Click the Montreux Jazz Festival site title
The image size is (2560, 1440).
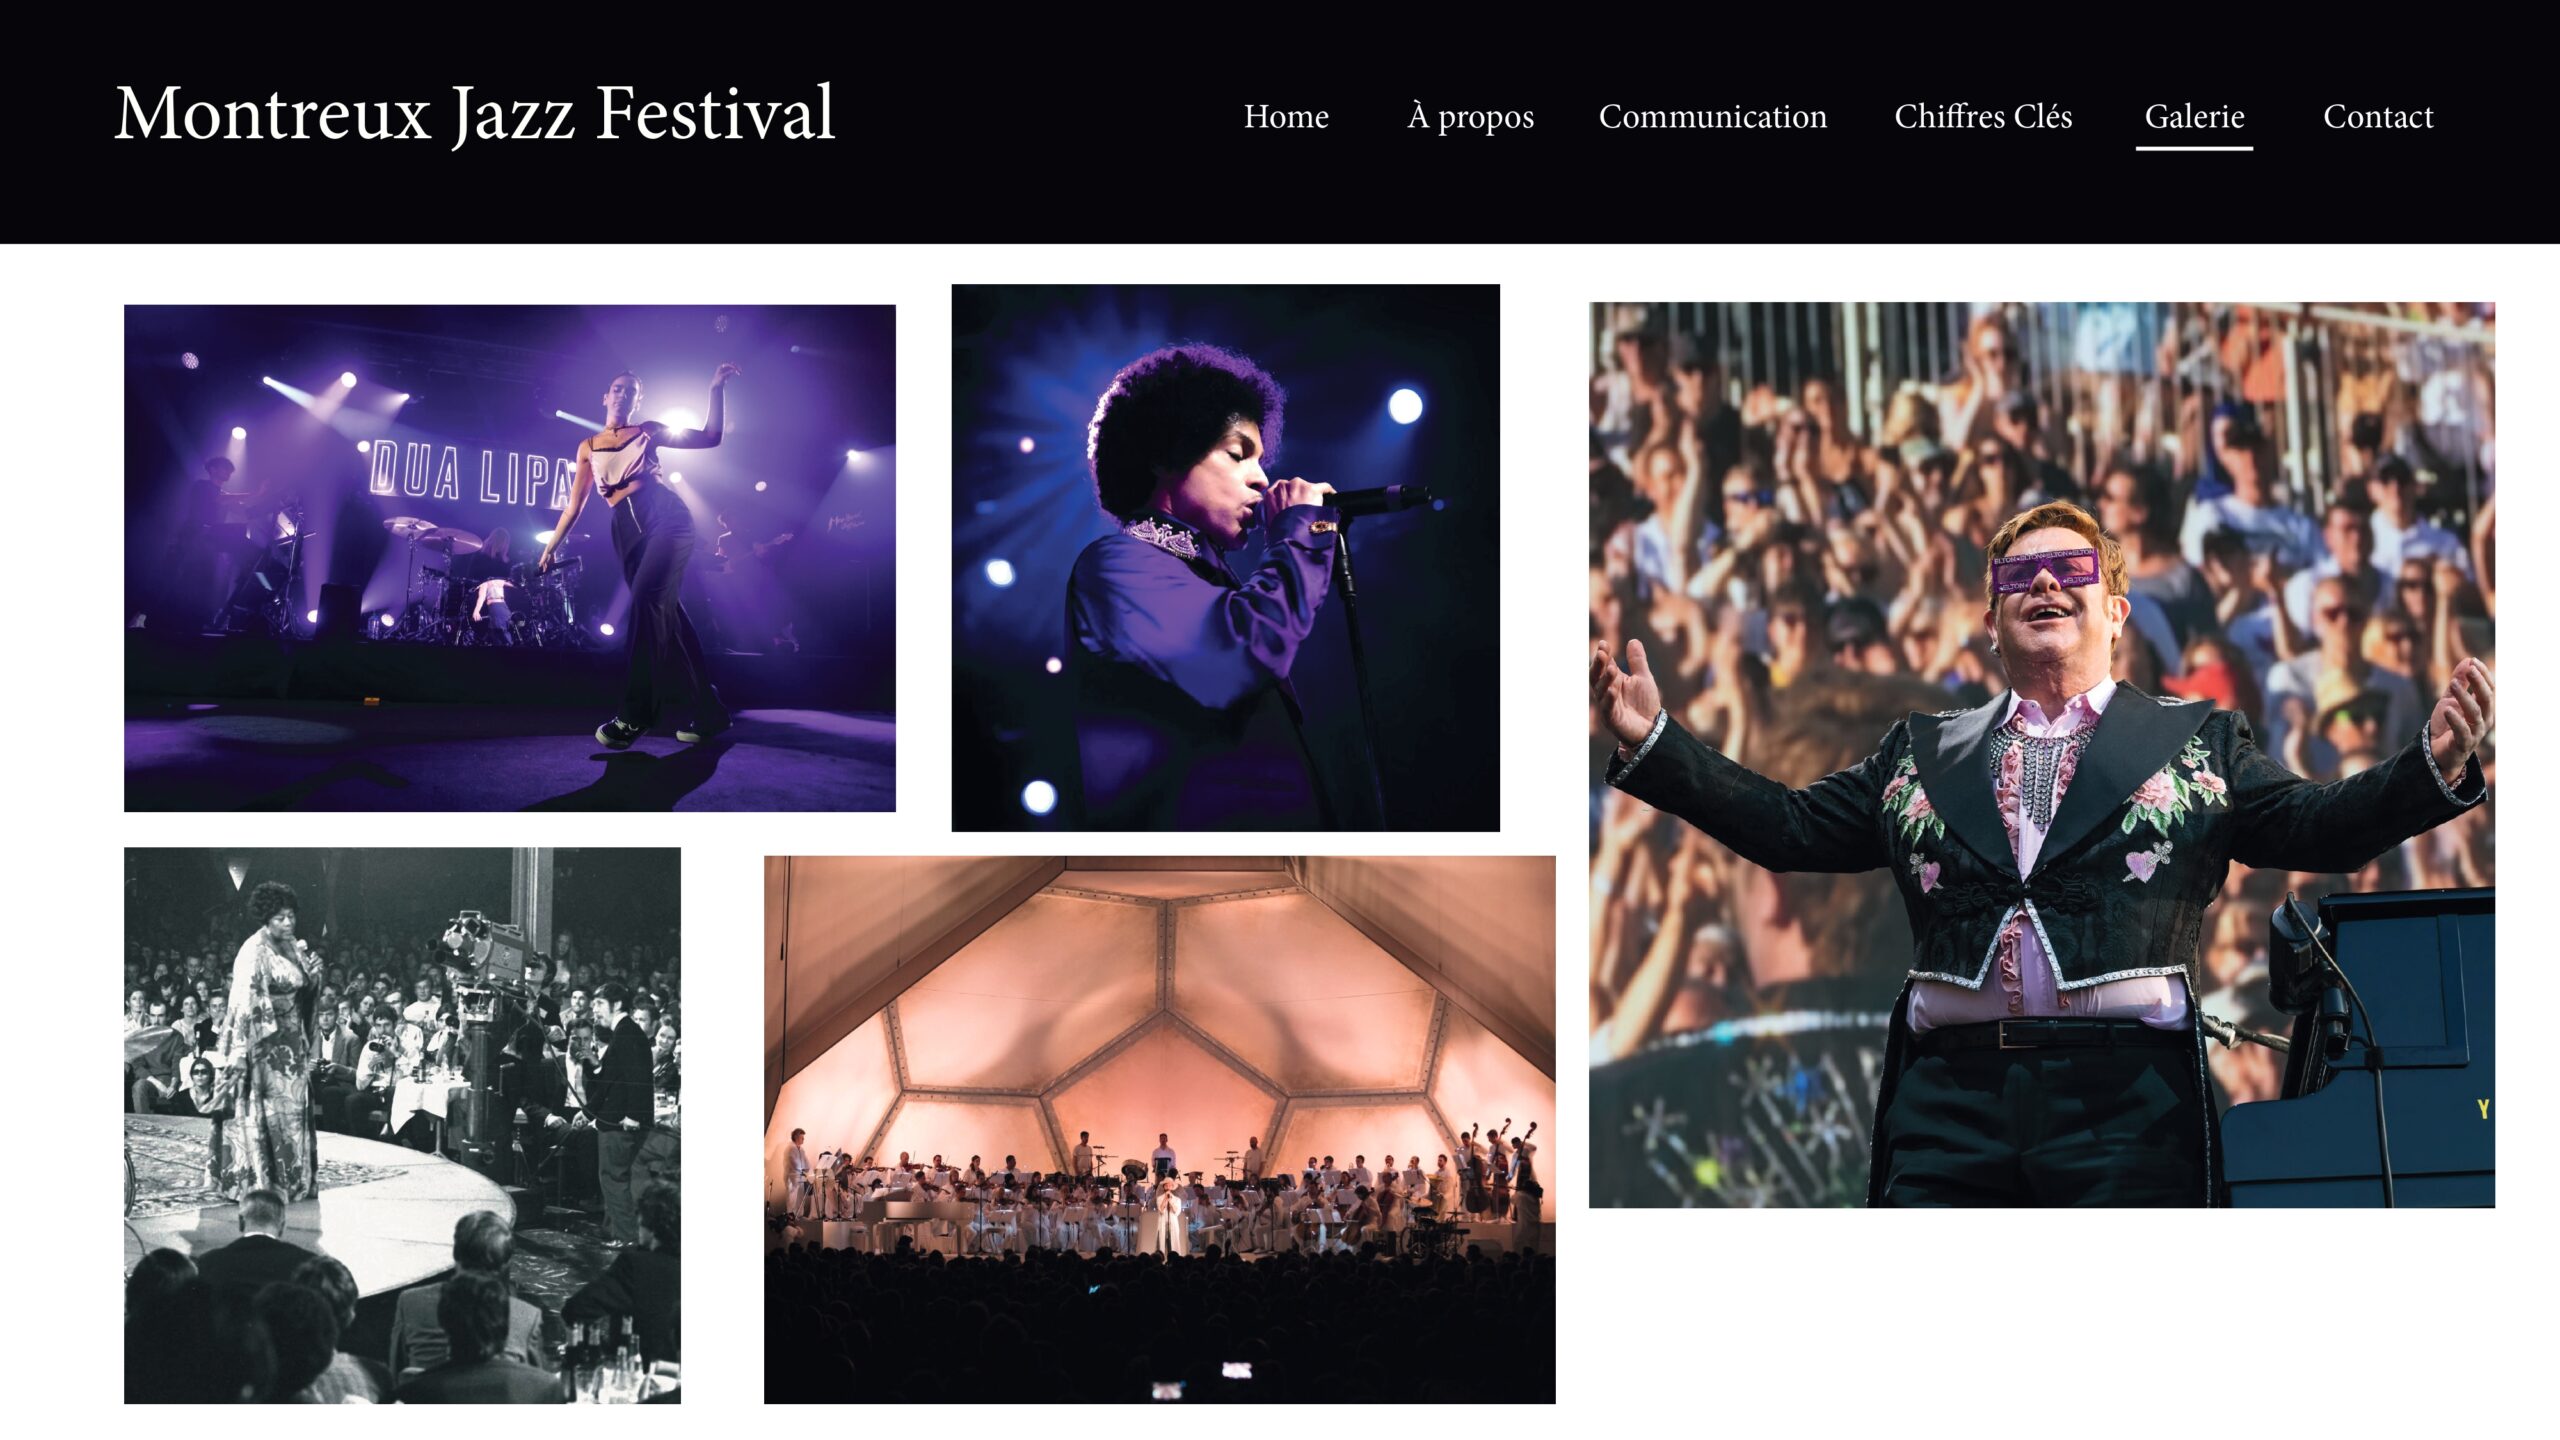[474, 113]
